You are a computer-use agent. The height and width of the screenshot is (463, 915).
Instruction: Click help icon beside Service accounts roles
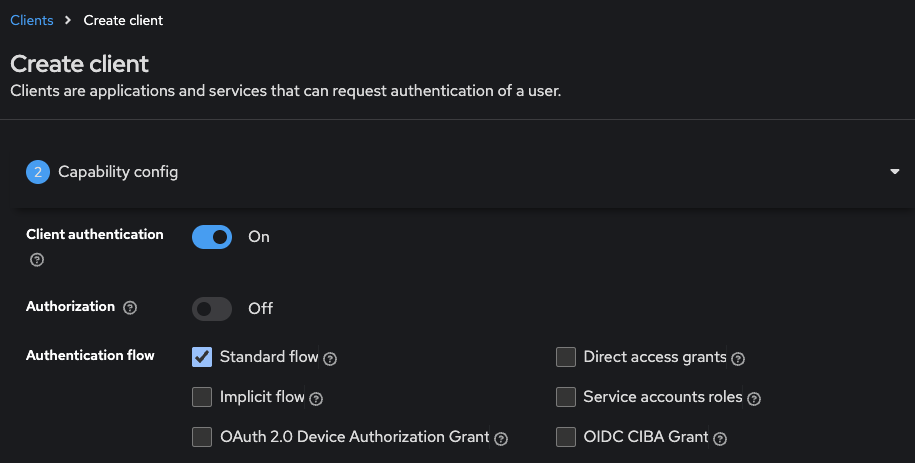click(x=754, y=398)
